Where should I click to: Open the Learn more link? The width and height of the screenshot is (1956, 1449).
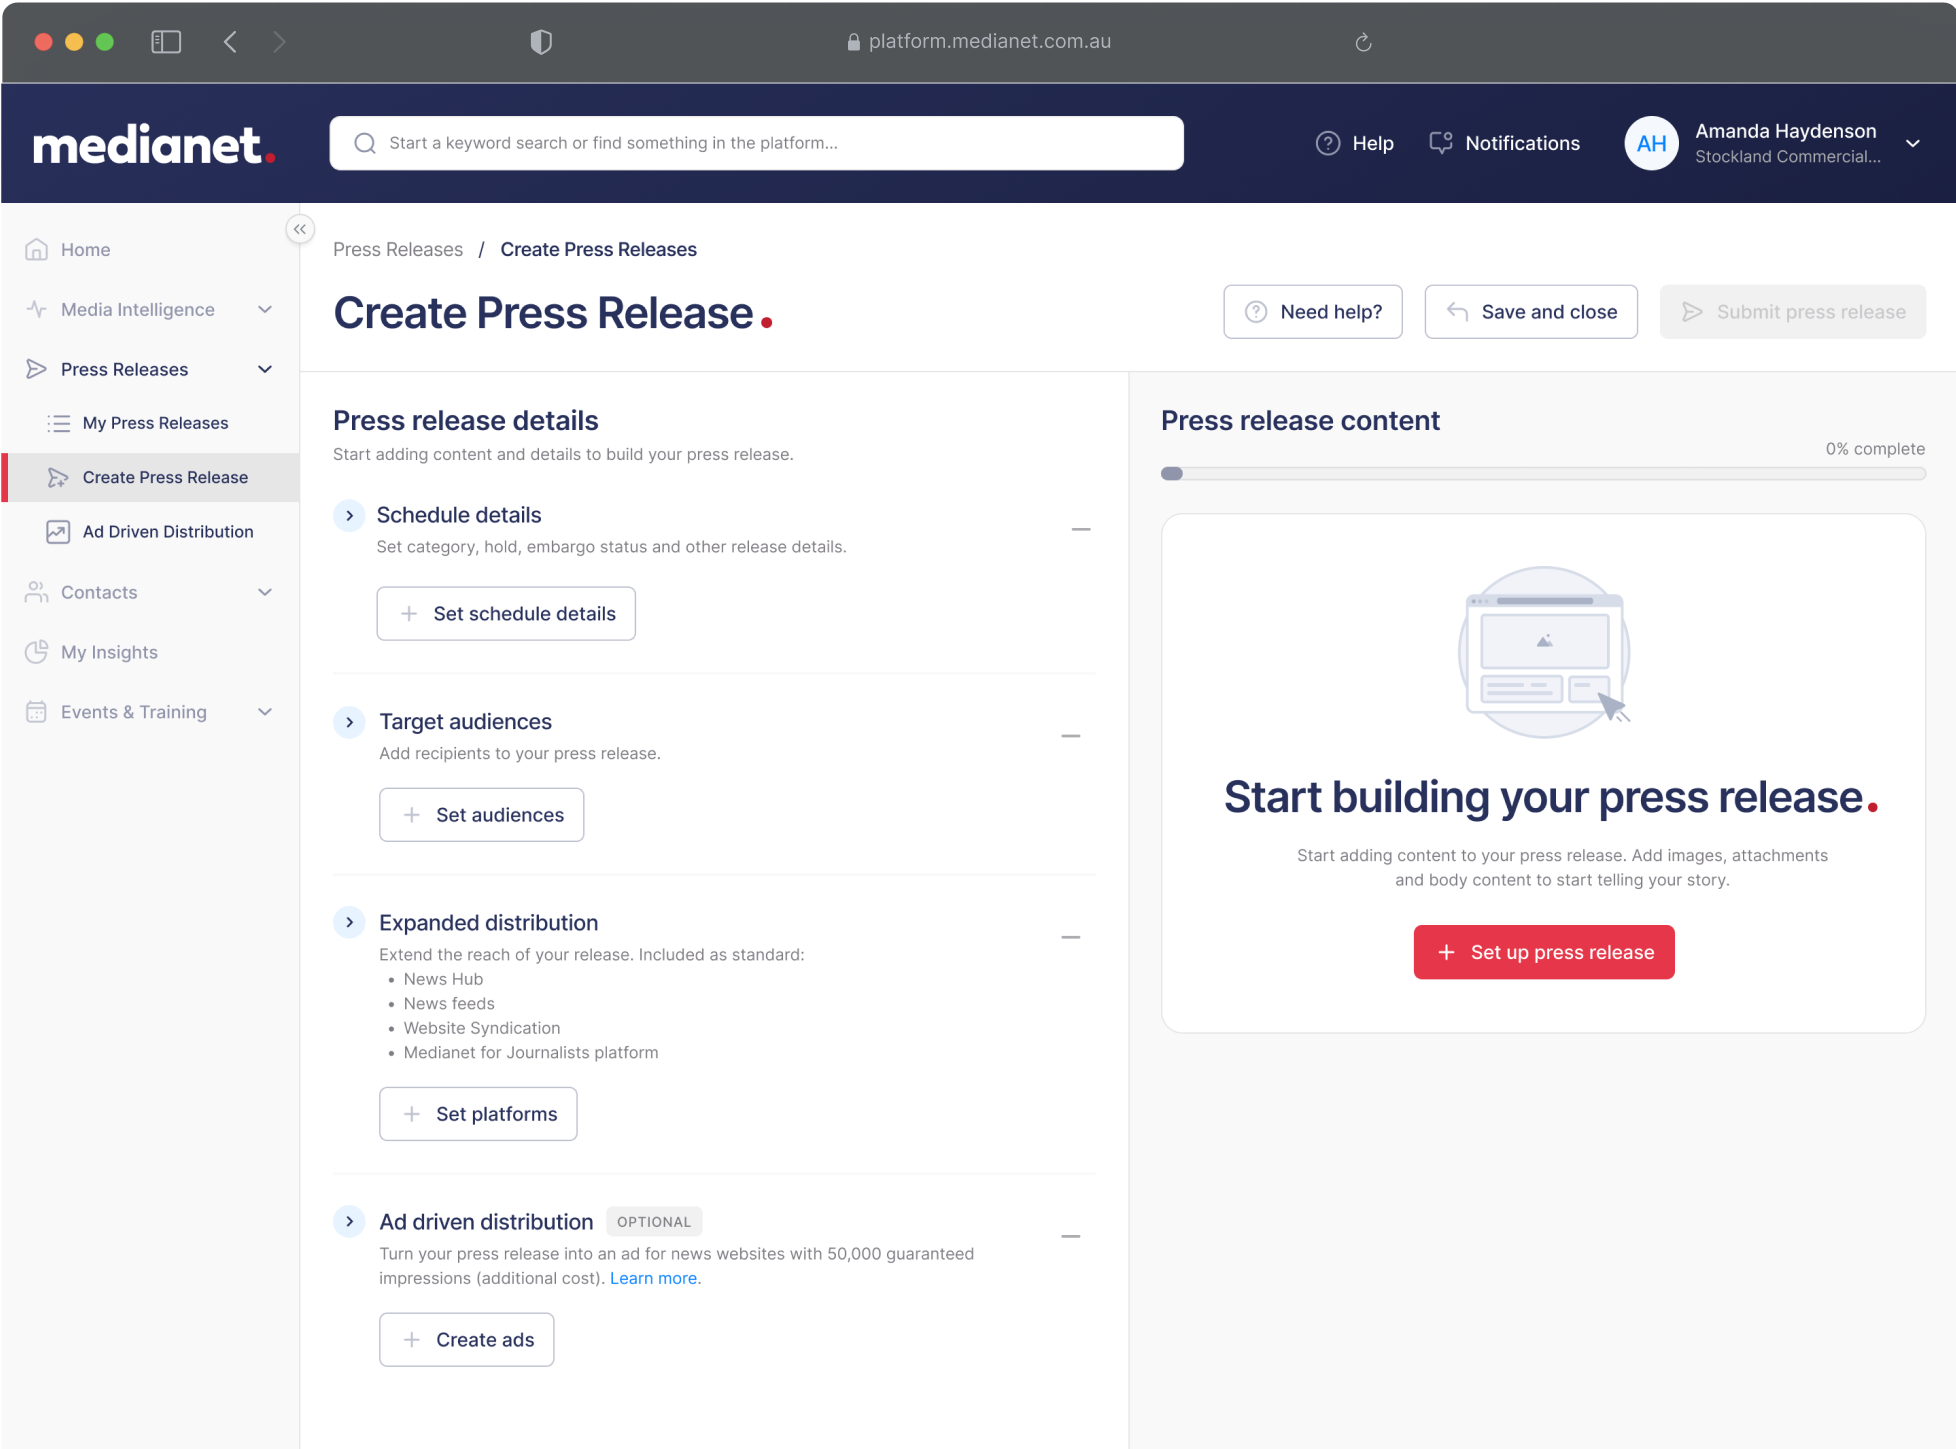[653, 1278]
